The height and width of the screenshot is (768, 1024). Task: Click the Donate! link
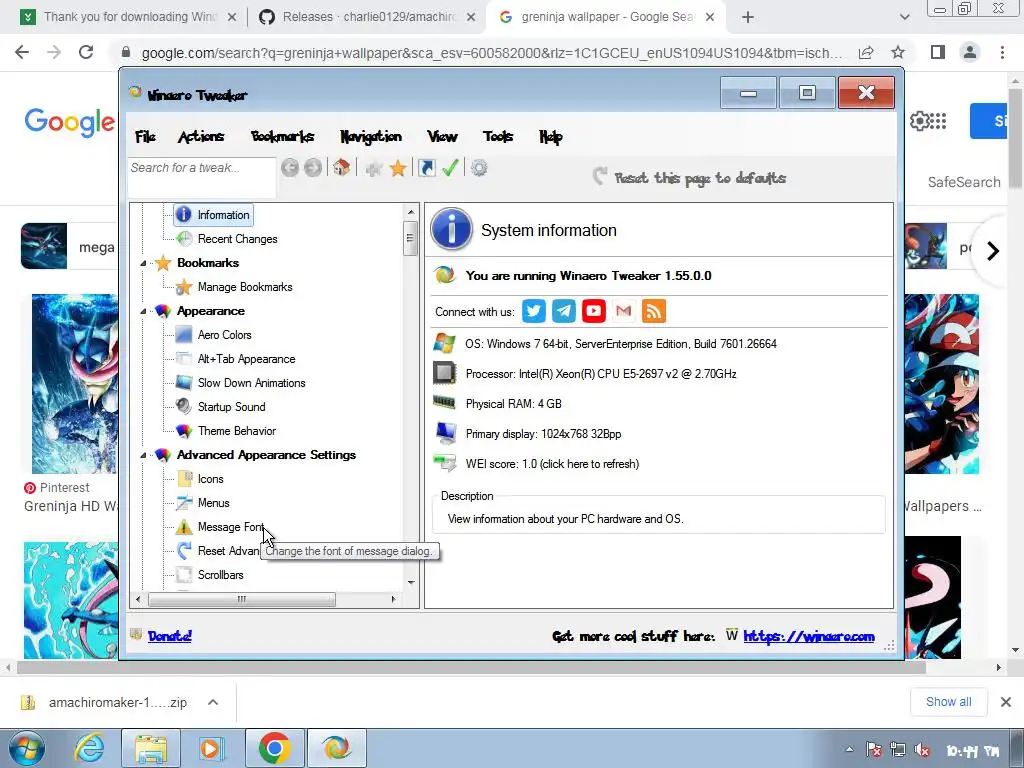point(170,635)
